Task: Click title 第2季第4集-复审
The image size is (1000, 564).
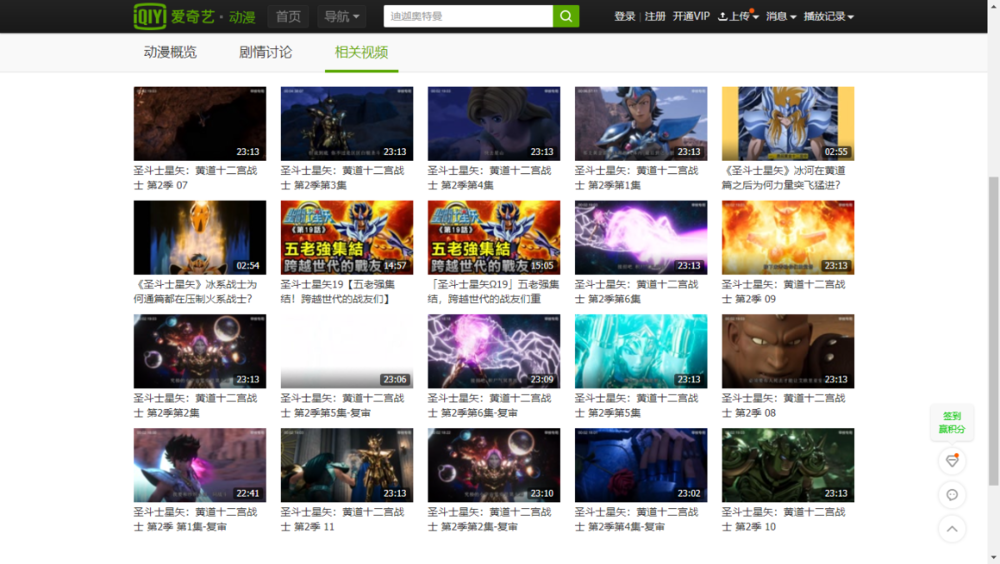Action: [636, 519]
